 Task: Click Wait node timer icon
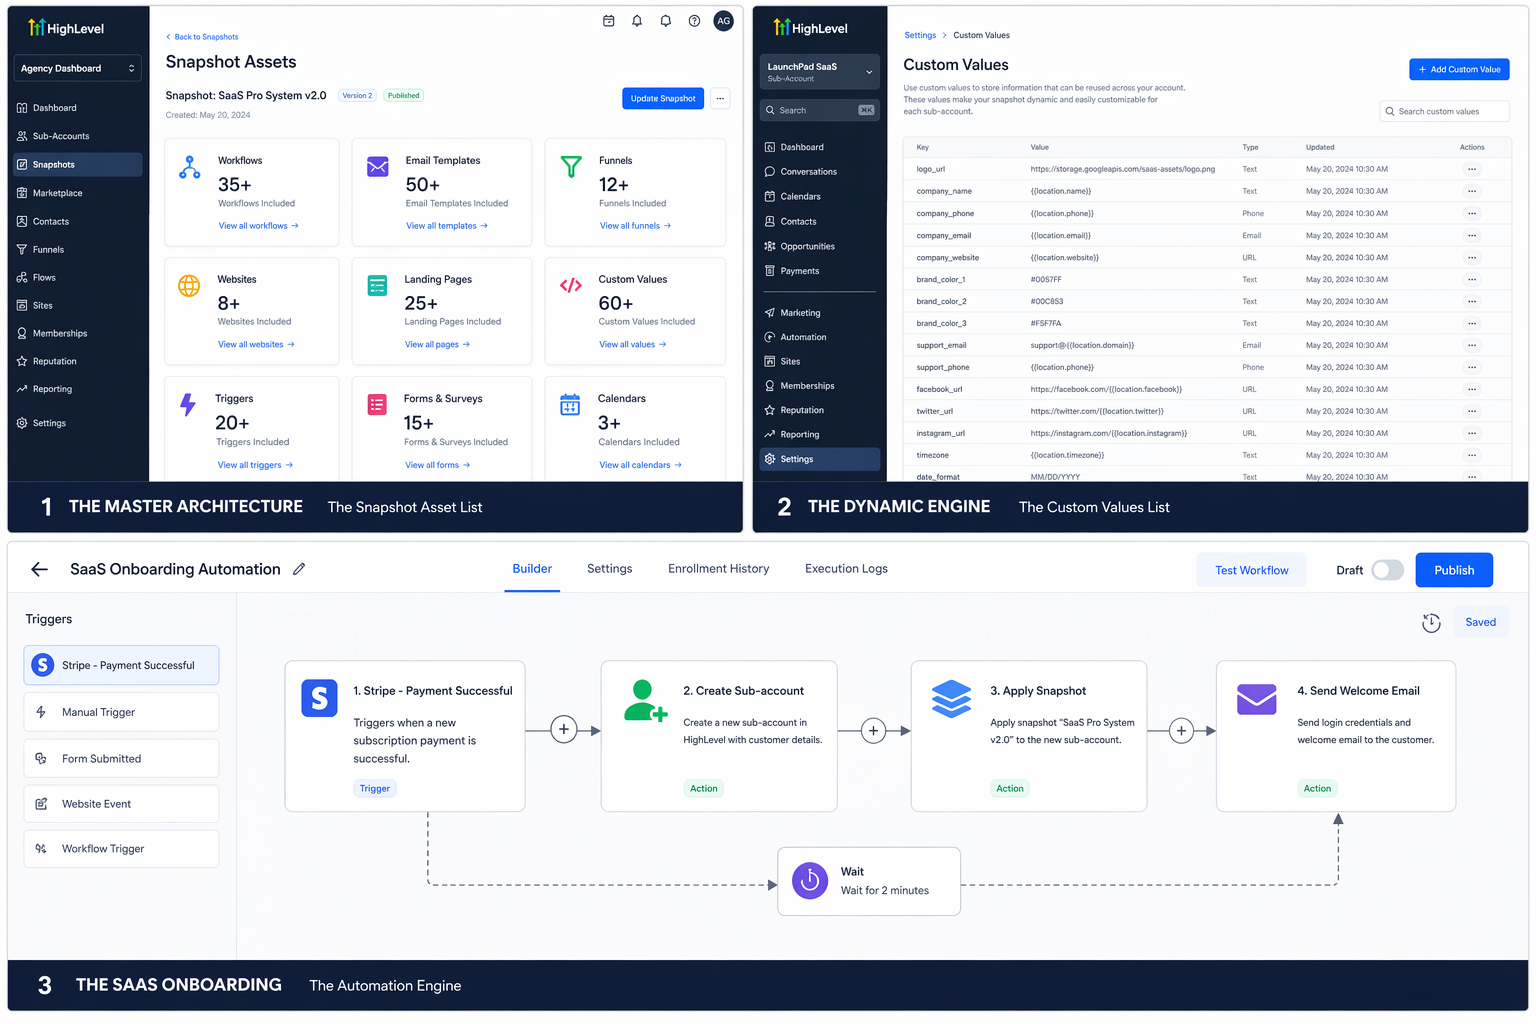(810, 881)
